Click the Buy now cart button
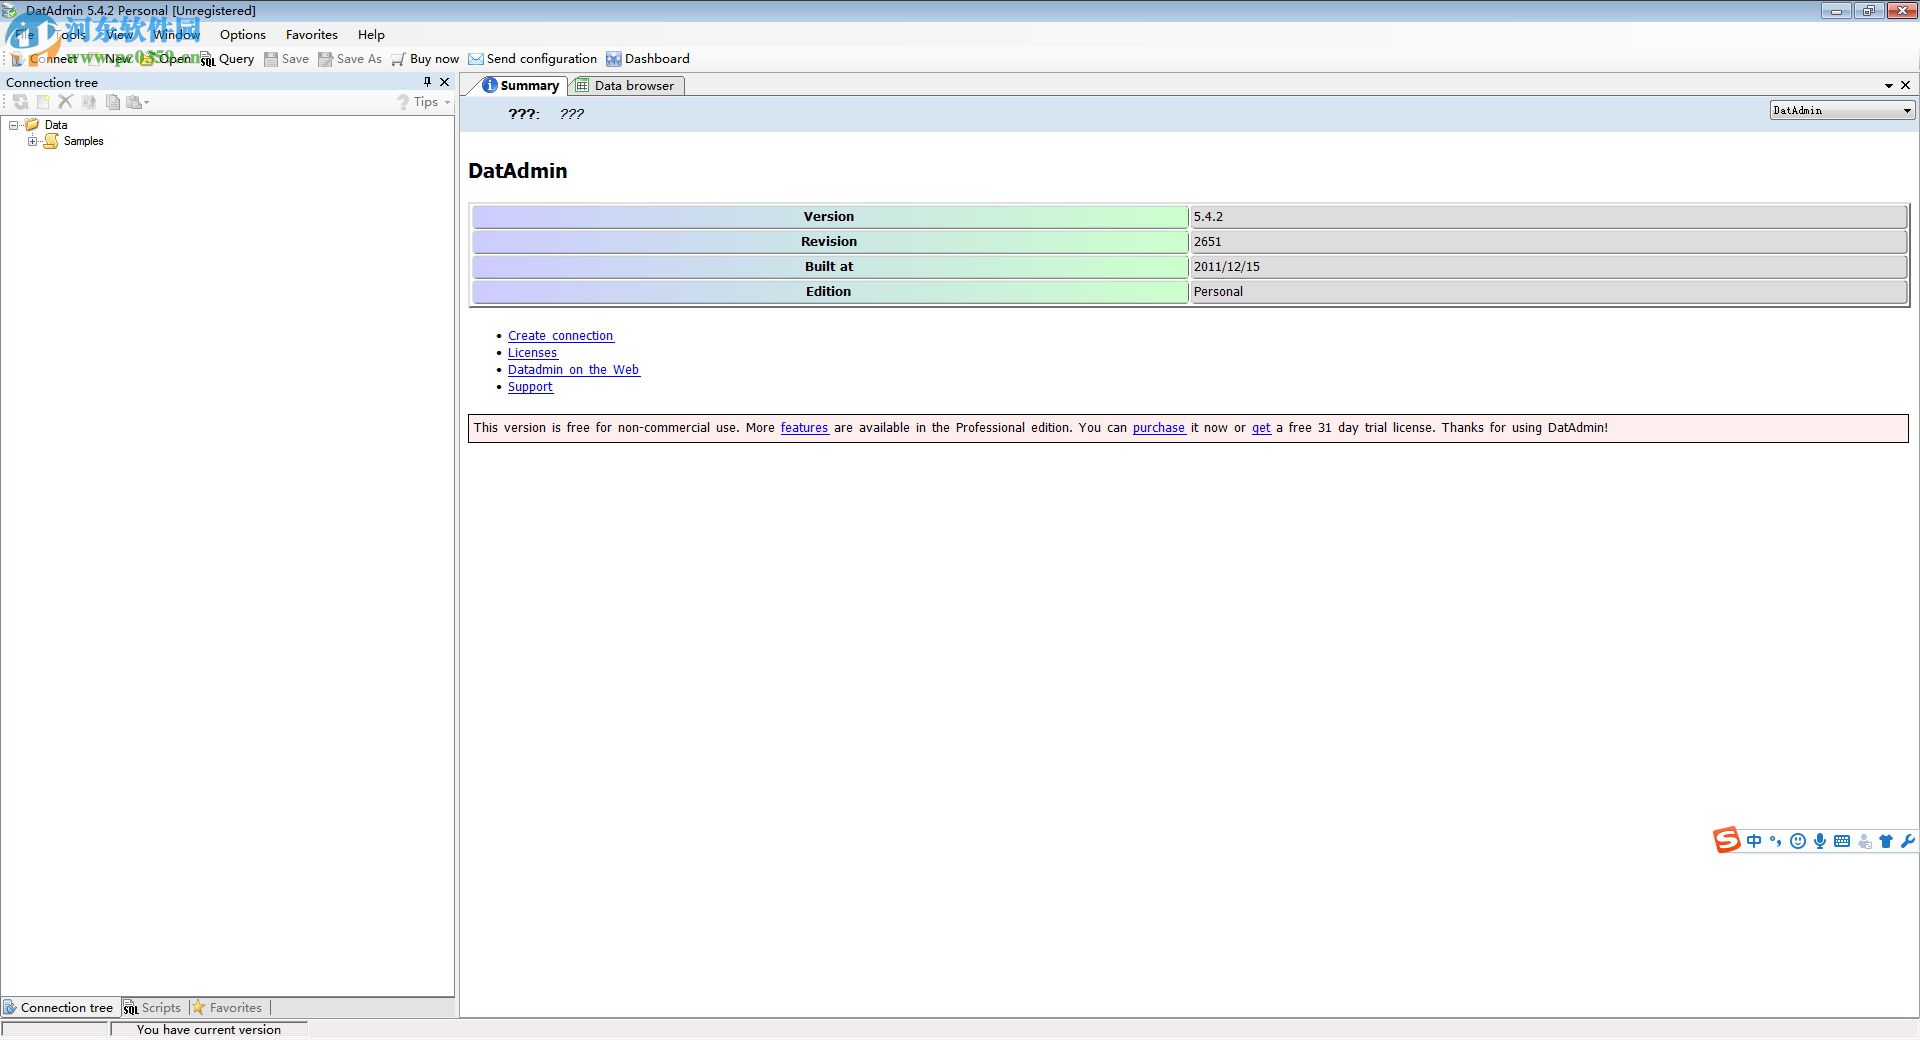1920x1040 pixels. click(425, 59)
